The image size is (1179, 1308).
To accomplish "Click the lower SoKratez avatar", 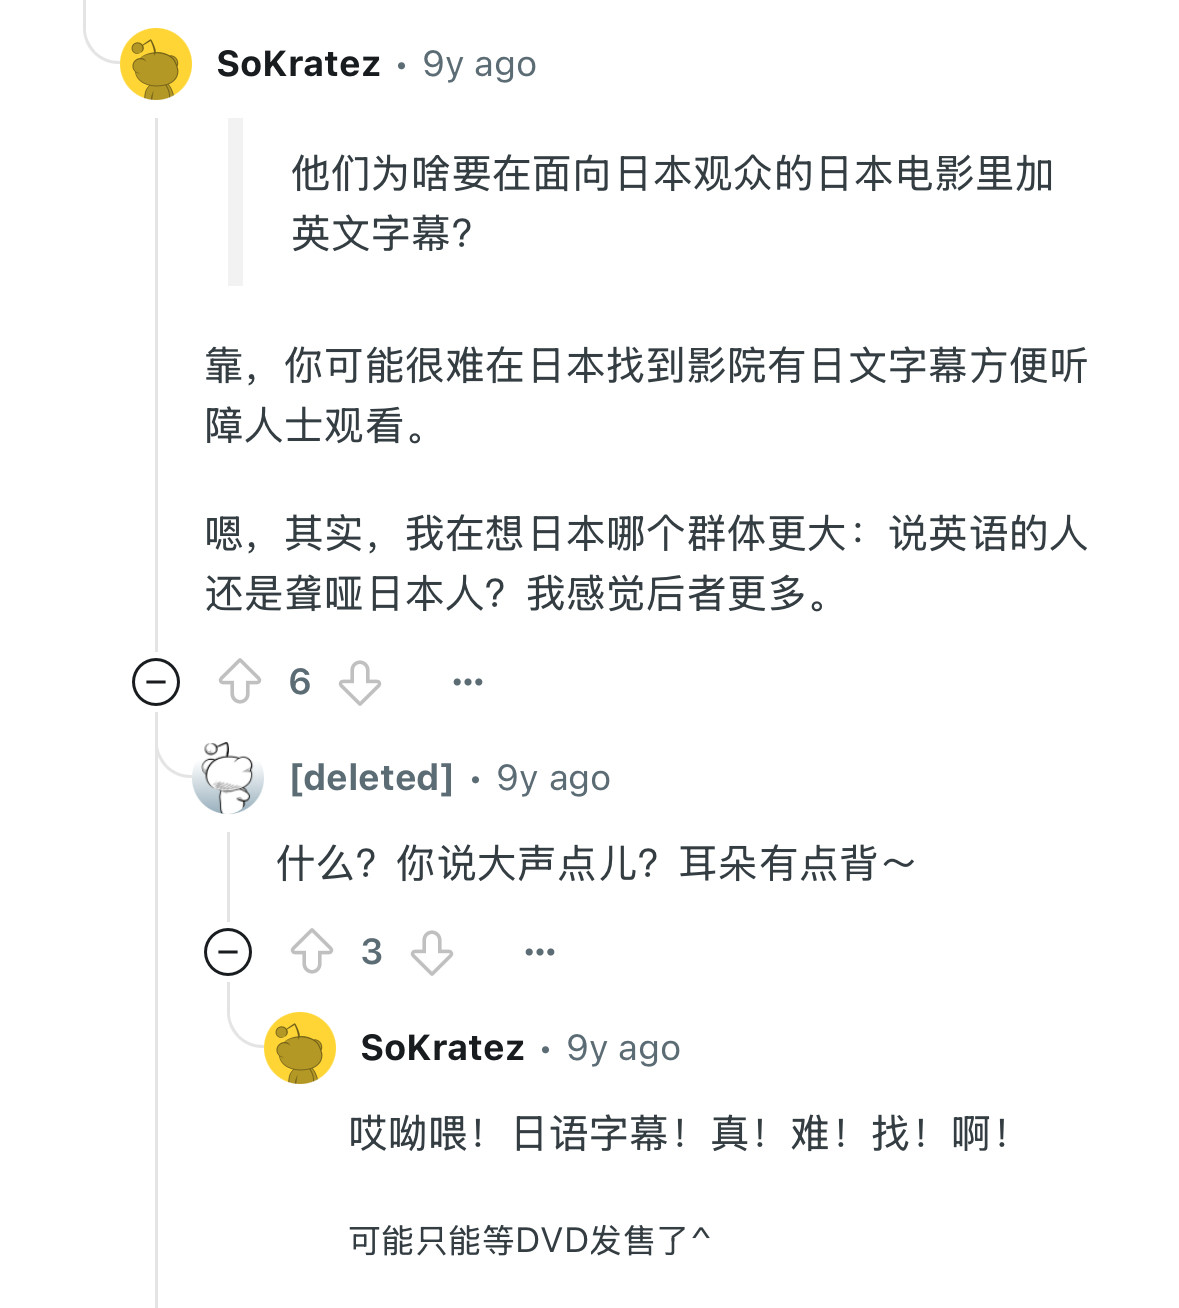I will point(300,1048).
